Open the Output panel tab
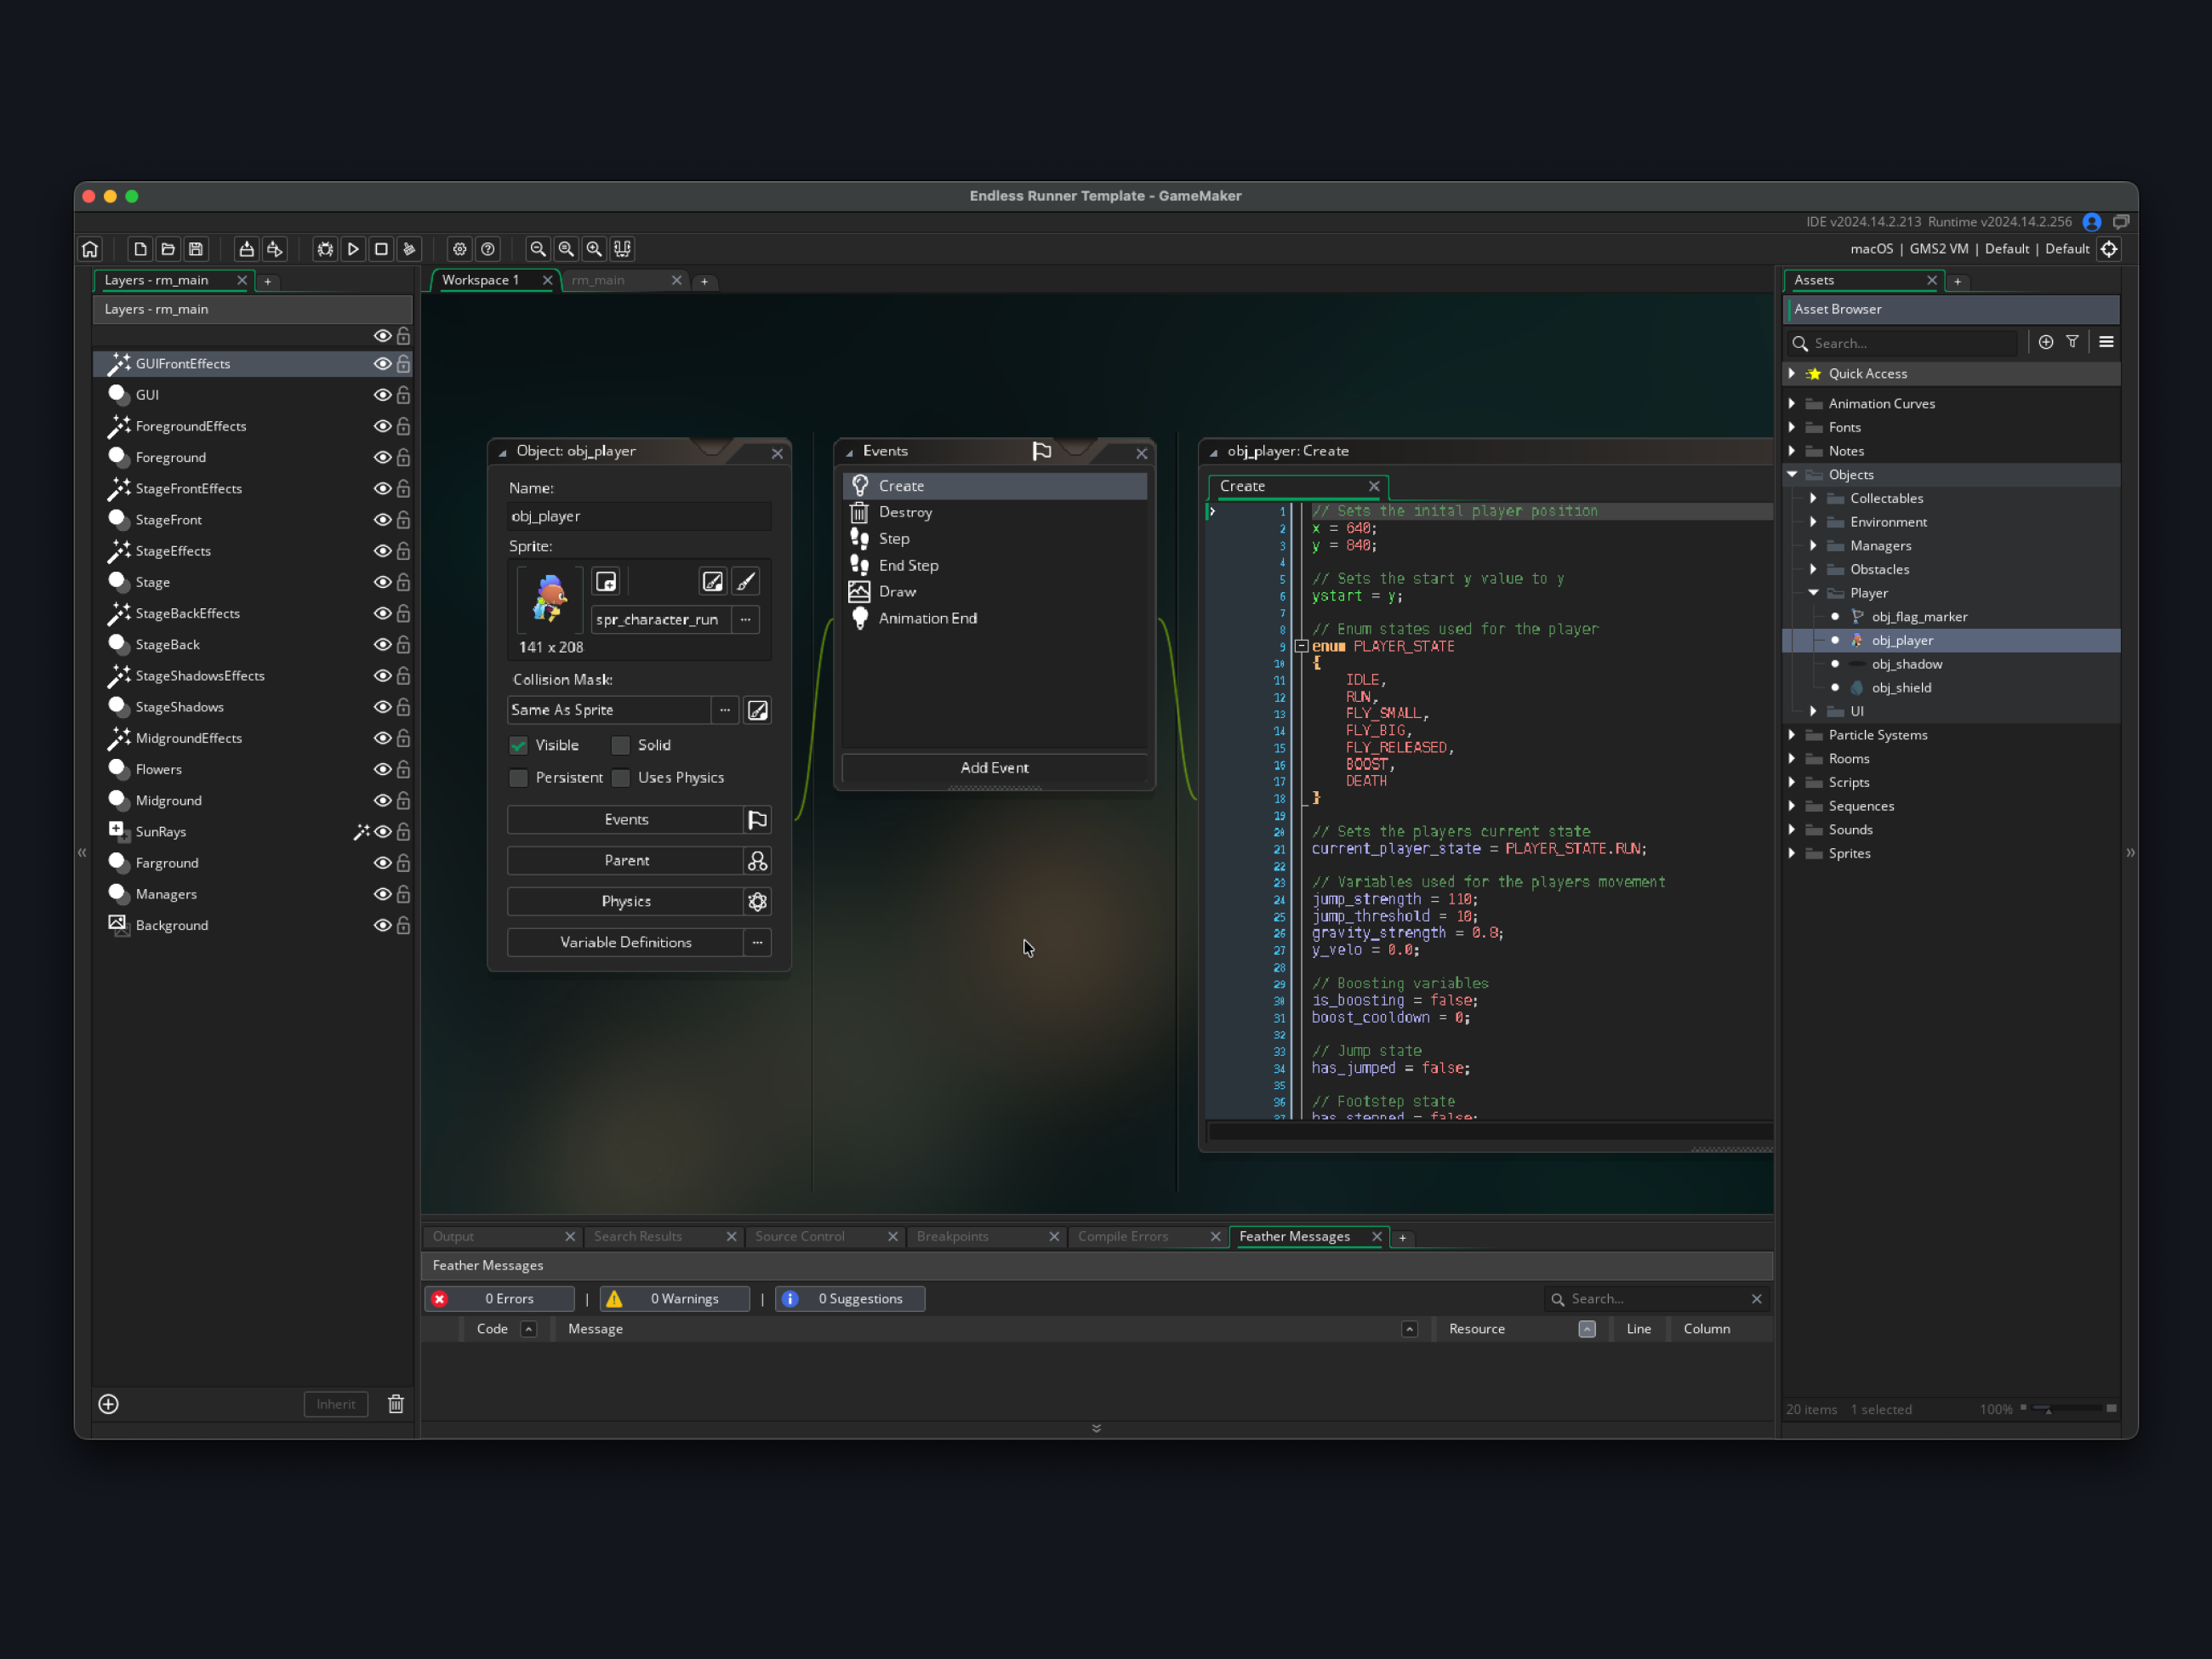 tap(454, 1236)
